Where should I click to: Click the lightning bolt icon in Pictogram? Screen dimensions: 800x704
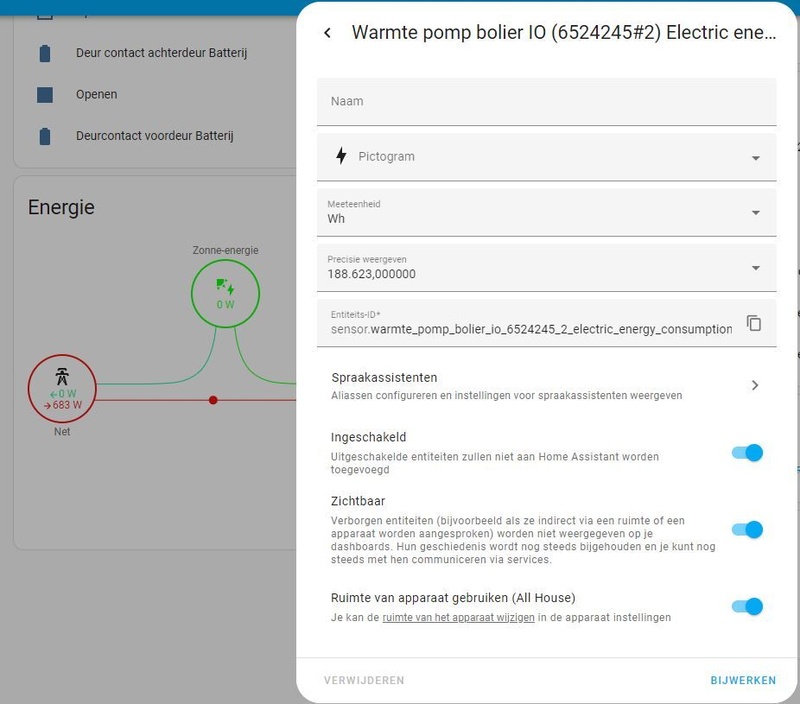341,156
